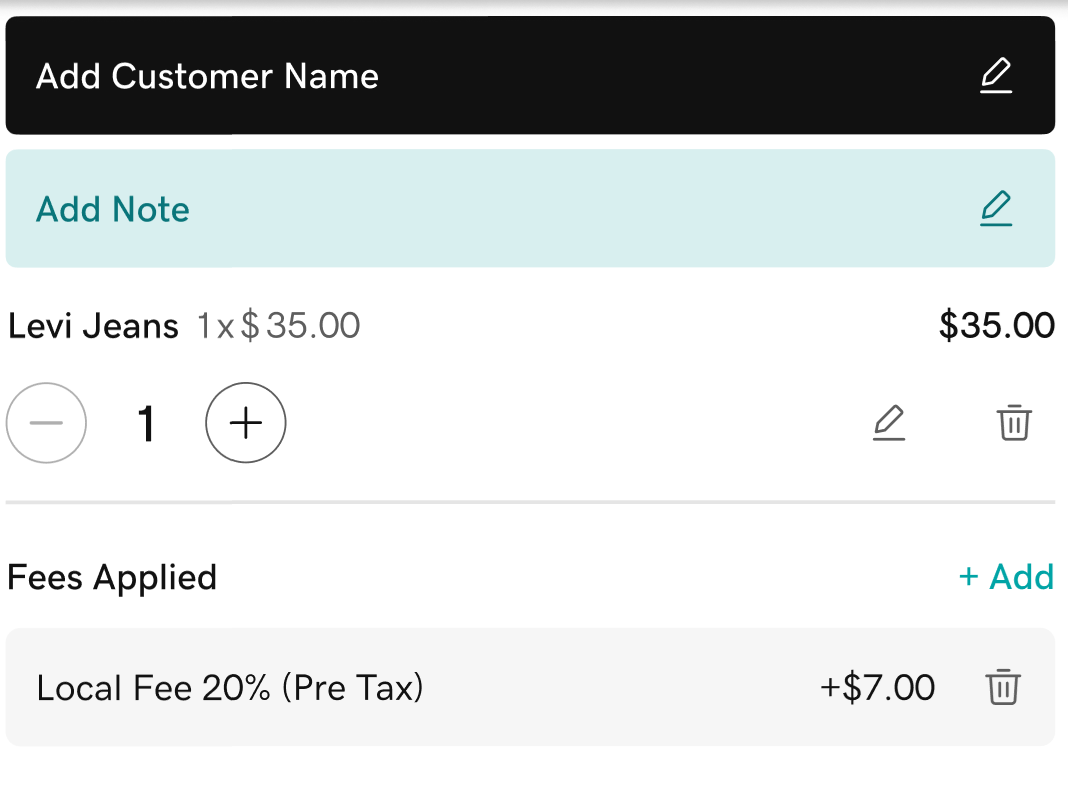Tap the quantity number between minus and plus
The width and height of the screenshot is (1068, 788).
coord(146,424)
